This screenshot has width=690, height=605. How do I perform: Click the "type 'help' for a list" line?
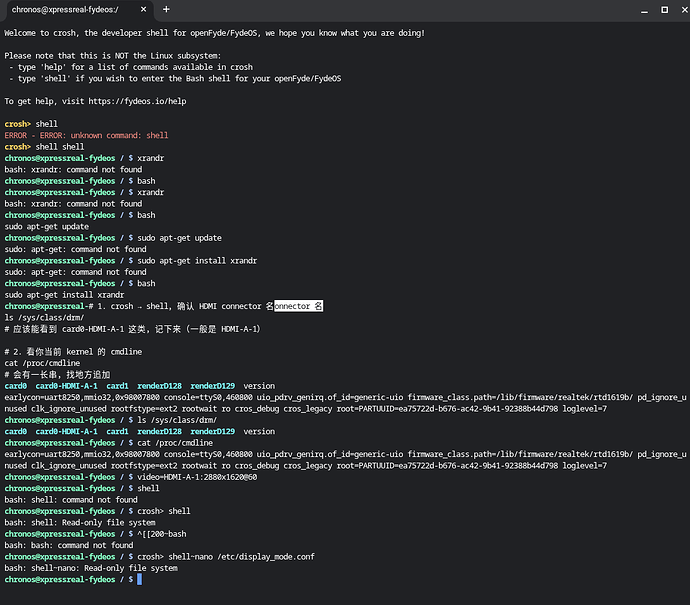131,67
